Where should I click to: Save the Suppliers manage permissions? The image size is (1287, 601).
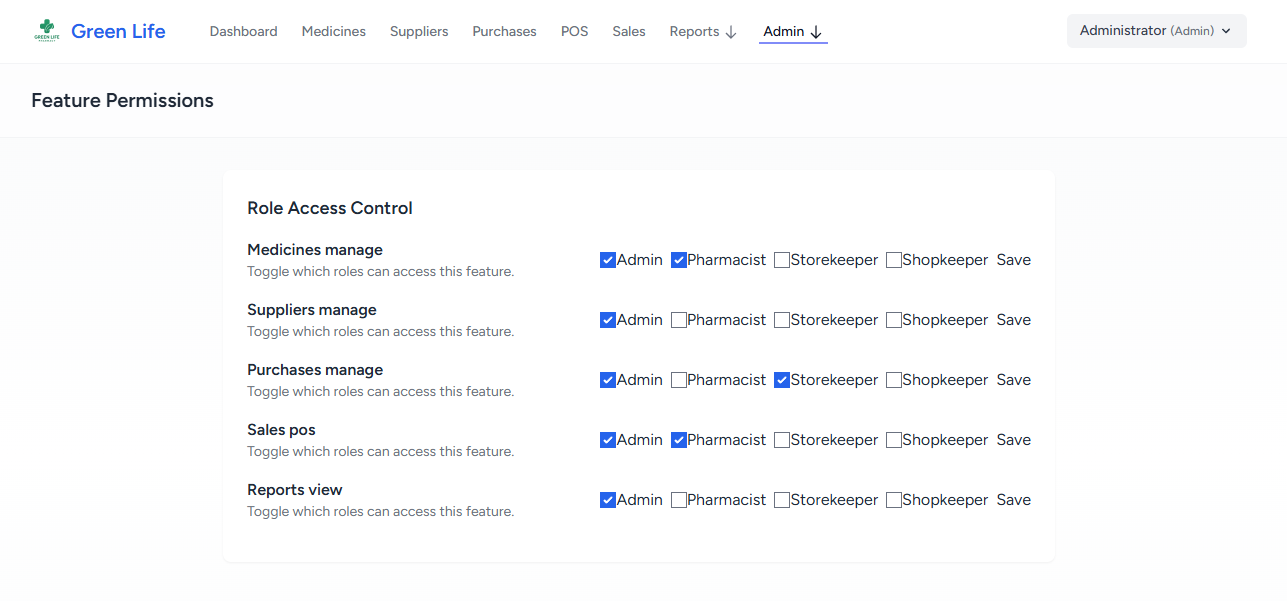[x=1013, y=319]
